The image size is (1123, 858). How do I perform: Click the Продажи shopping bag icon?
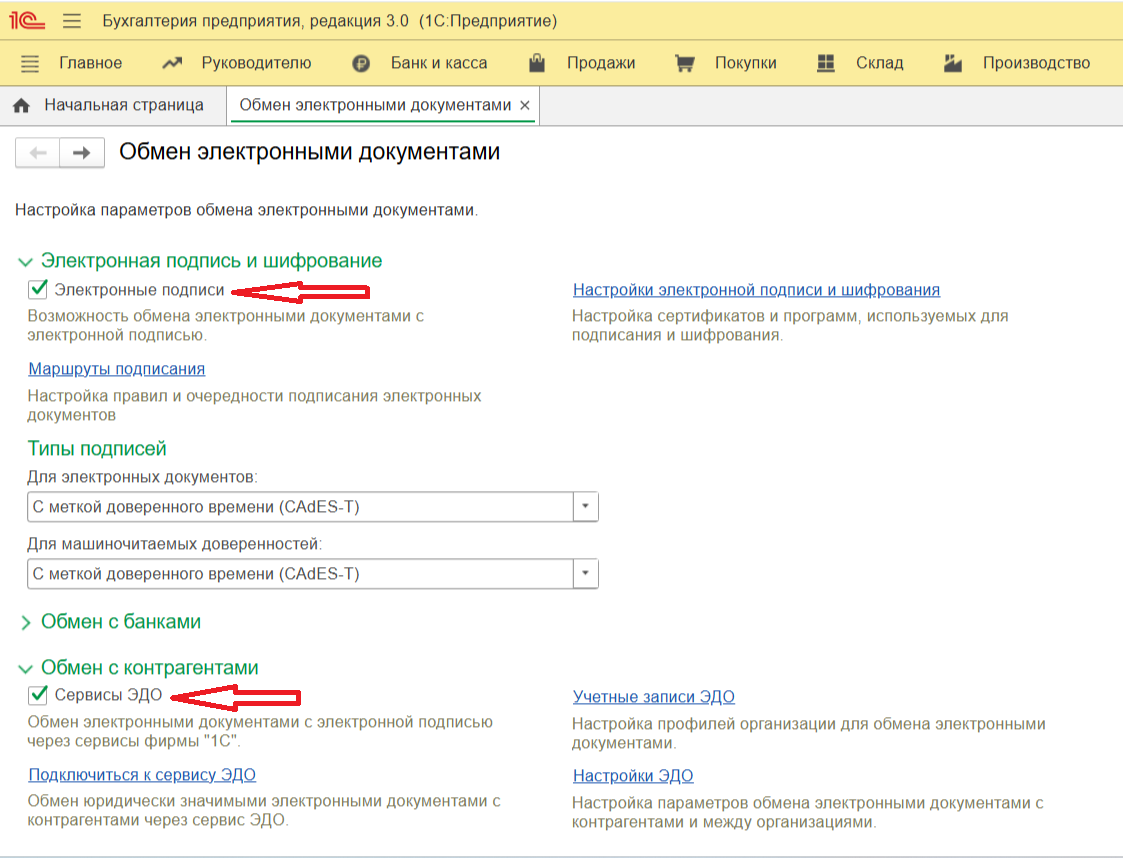[538, 63]
